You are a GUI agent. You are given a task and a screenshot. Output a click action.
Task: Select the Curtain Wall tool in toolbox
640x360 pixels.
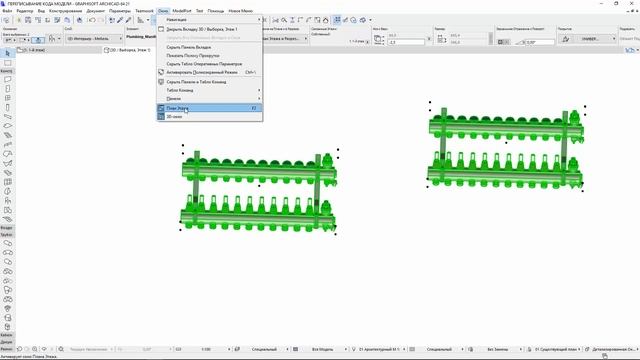click(7, 182)
